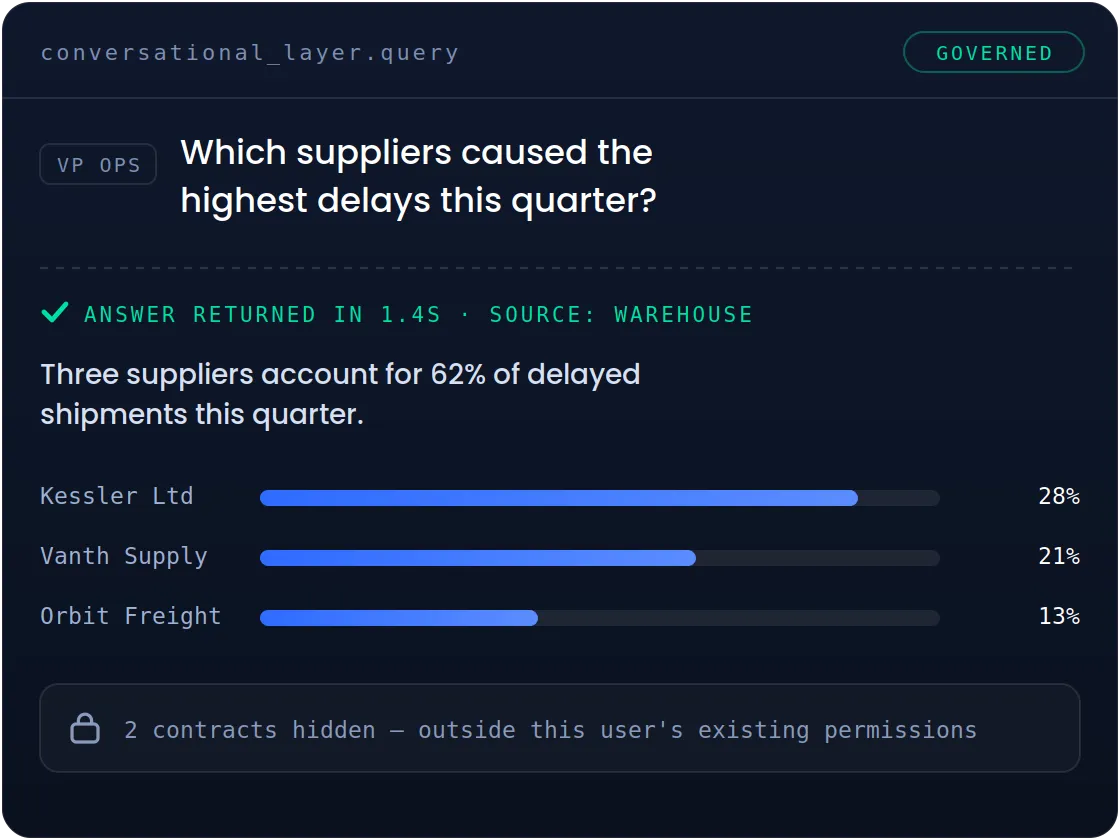Screen dimensions: 1120x840
Task: Click the Orbit Freight progress bar
Action: [600, 618]
